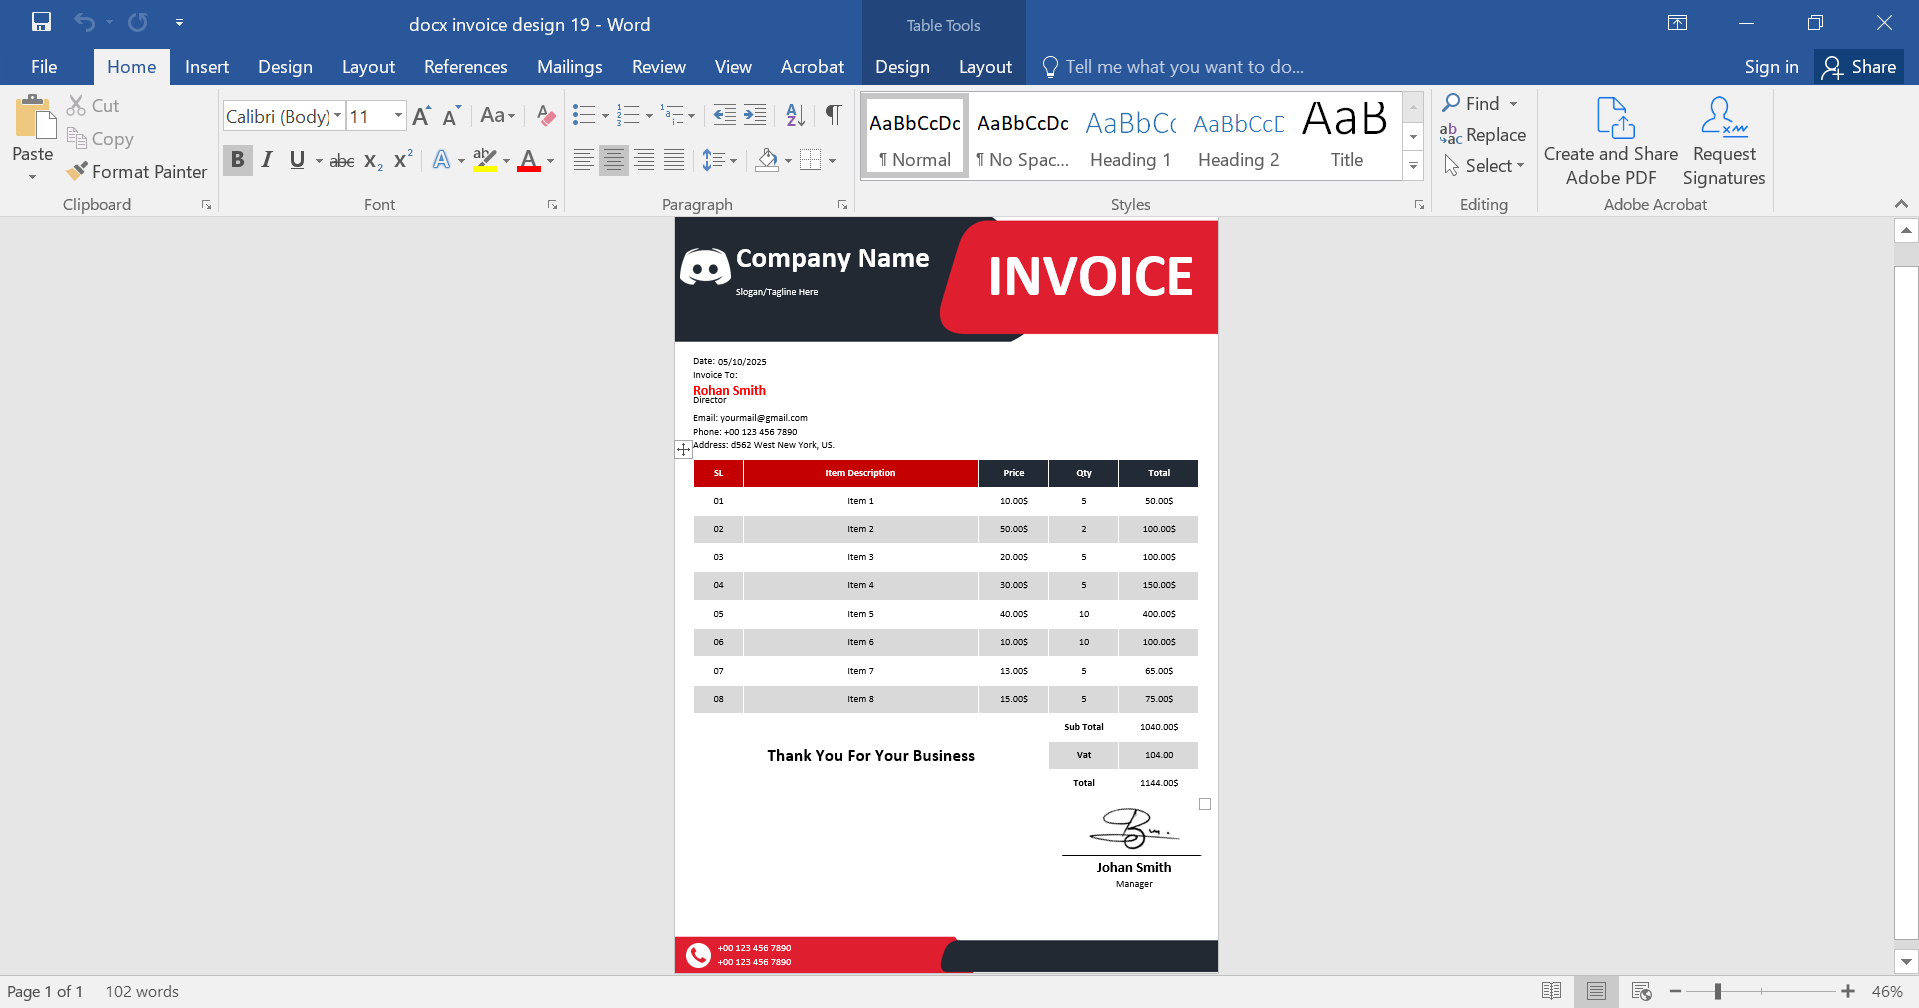The image size is (1919, 1008).
Task: Expand the Font Color dropdown arrow
Action: pyautogui.click(x=548, y=160)
